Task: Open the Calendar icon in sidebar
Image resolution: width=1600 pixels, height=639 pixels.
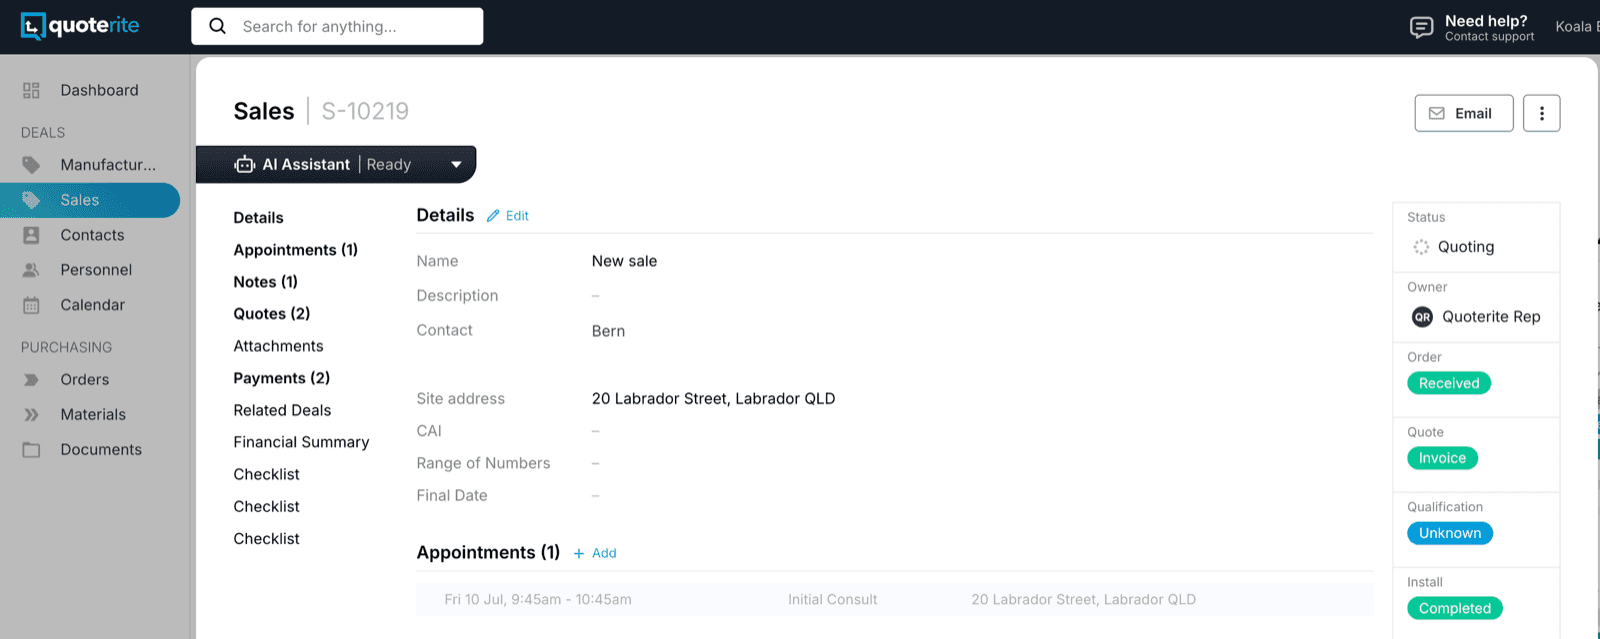Action: point(31,305)
